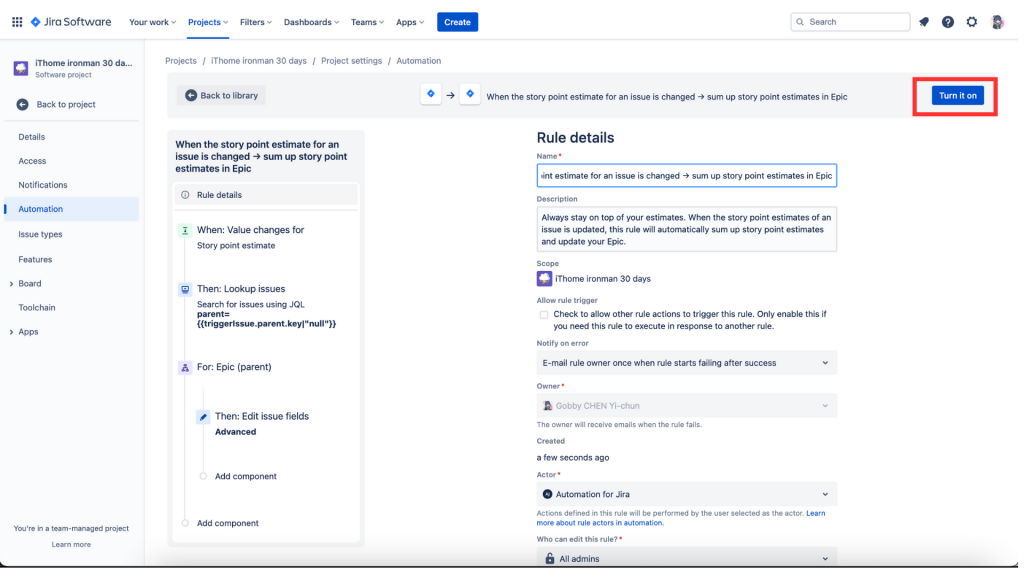Click the Value changes trigger icon

(185, 231)
